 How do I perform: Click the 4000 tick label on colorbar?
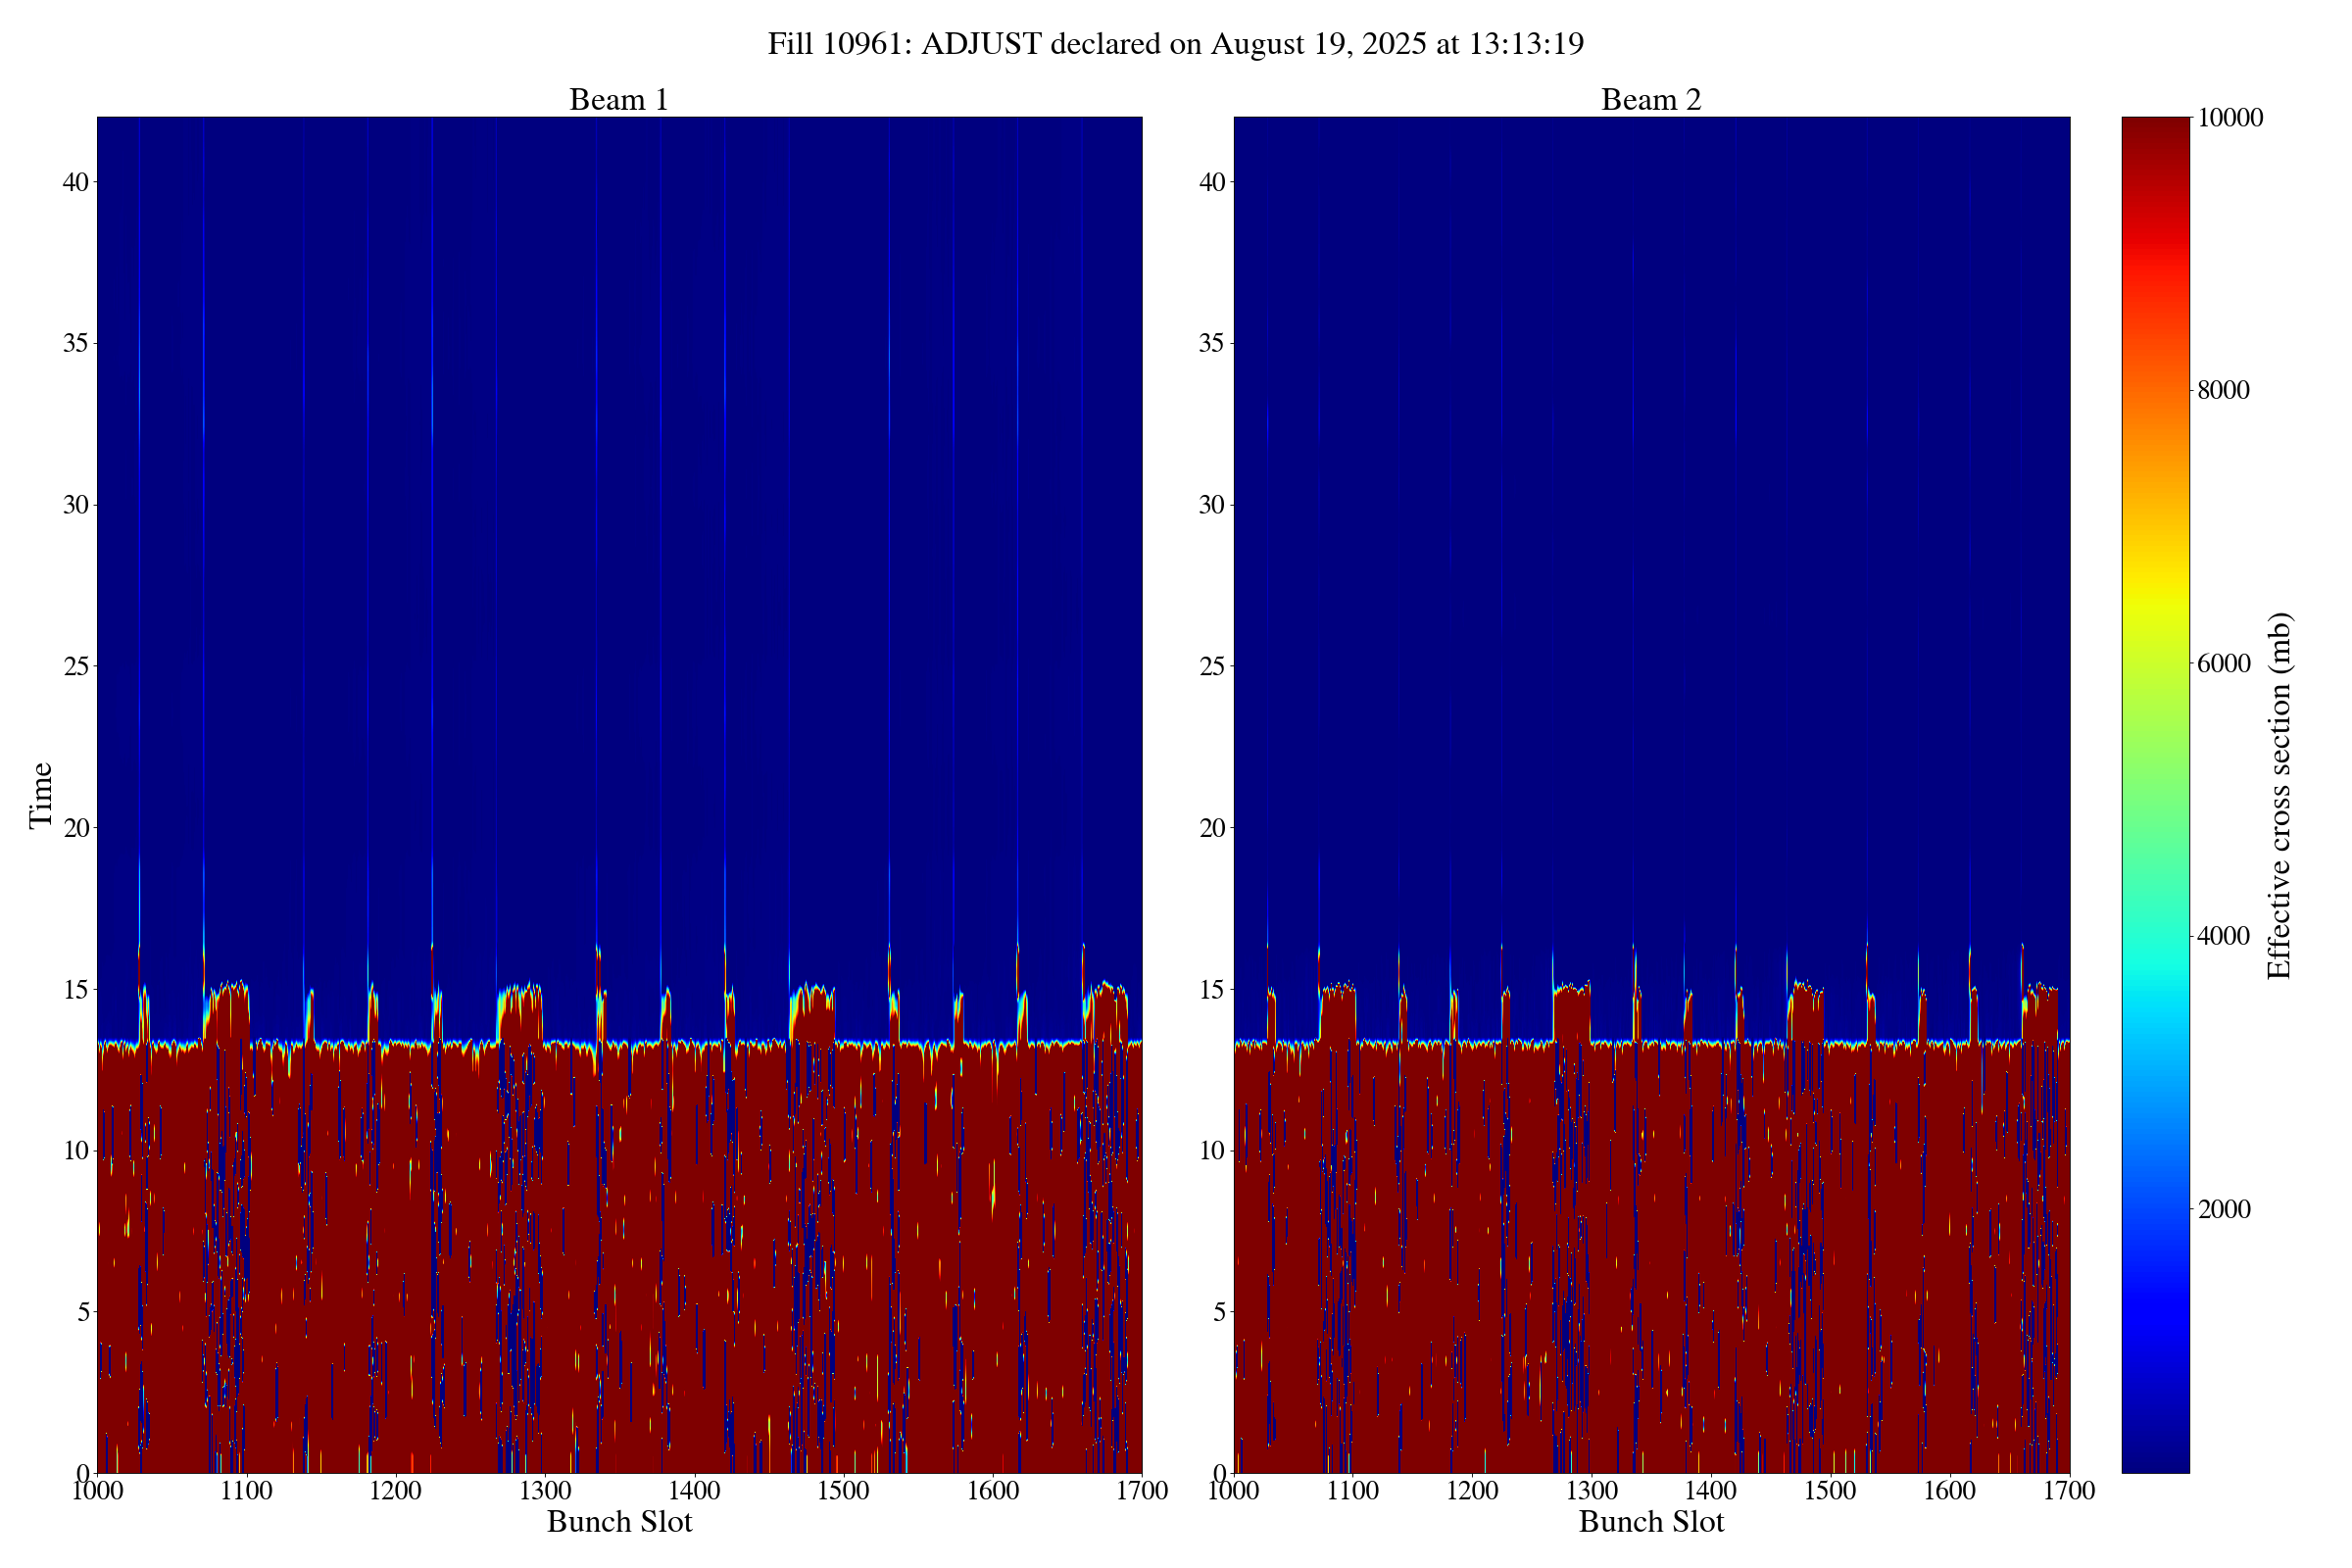2223,937
